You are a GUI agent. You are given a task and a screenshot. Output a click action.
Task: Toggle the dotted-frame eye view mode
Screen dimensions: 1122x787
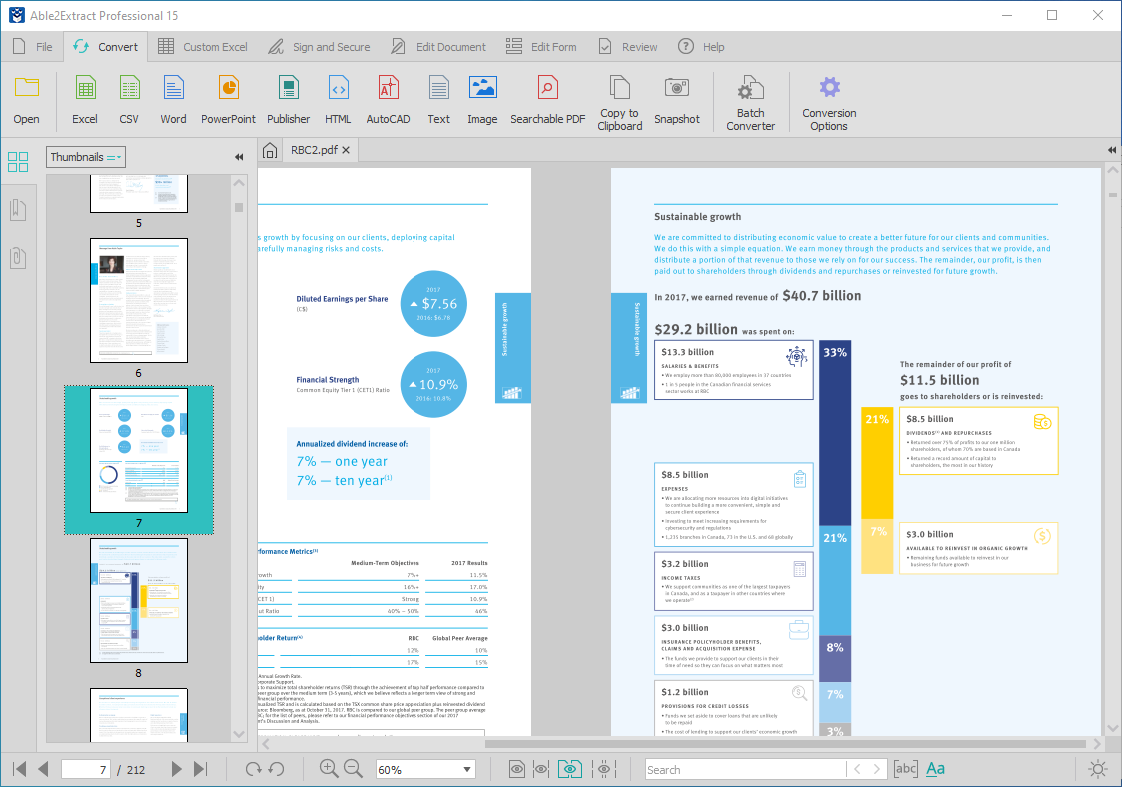click(x=604, y=769)
